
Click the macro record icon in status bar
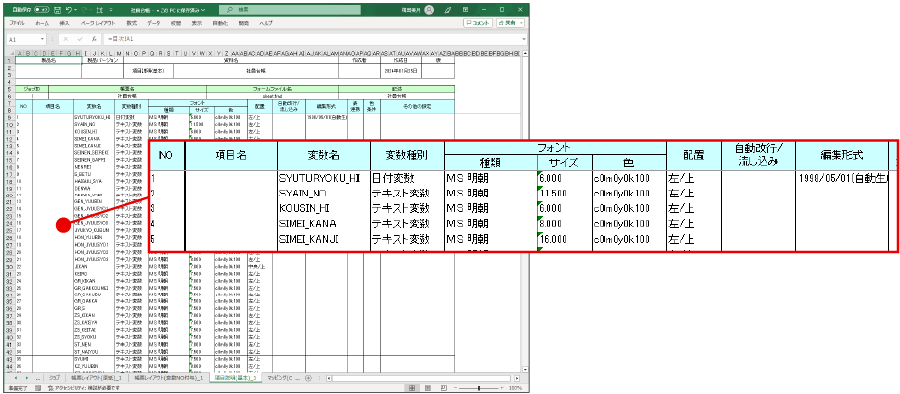pos(37,388)
